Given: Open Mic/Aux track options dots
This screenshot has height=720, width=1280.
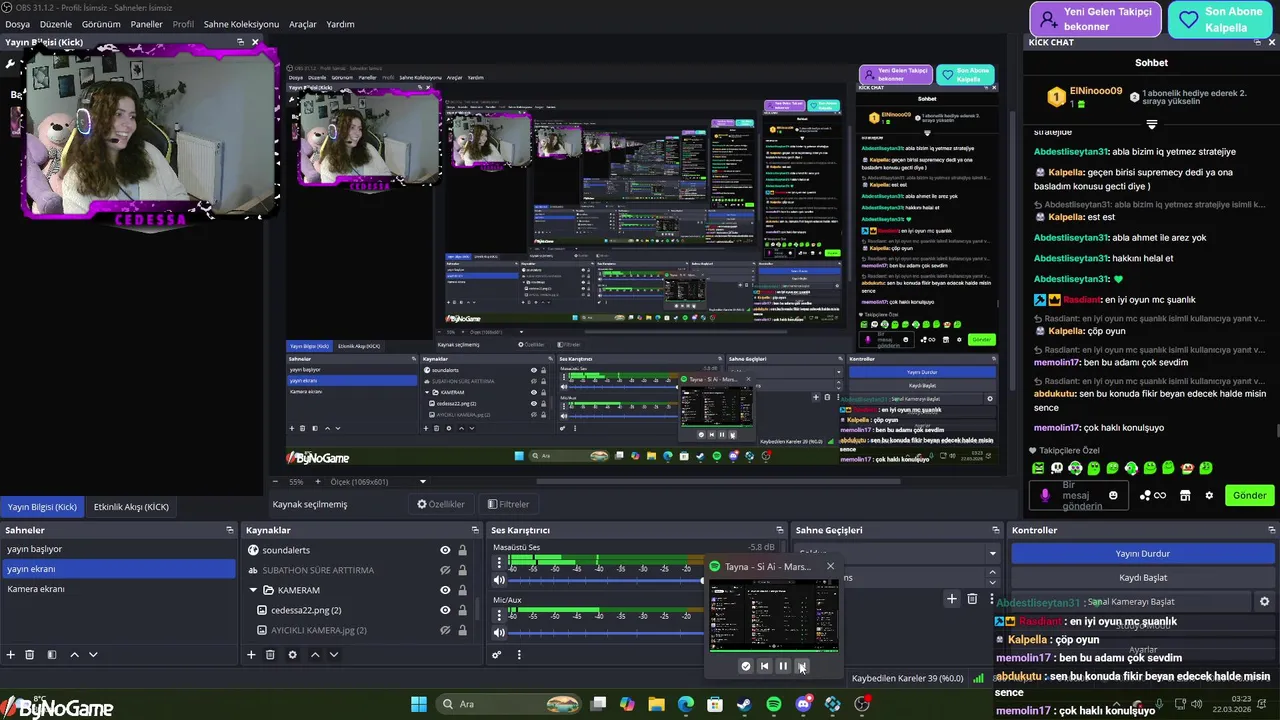Looking at the screenshot, I should coord(499,616).
